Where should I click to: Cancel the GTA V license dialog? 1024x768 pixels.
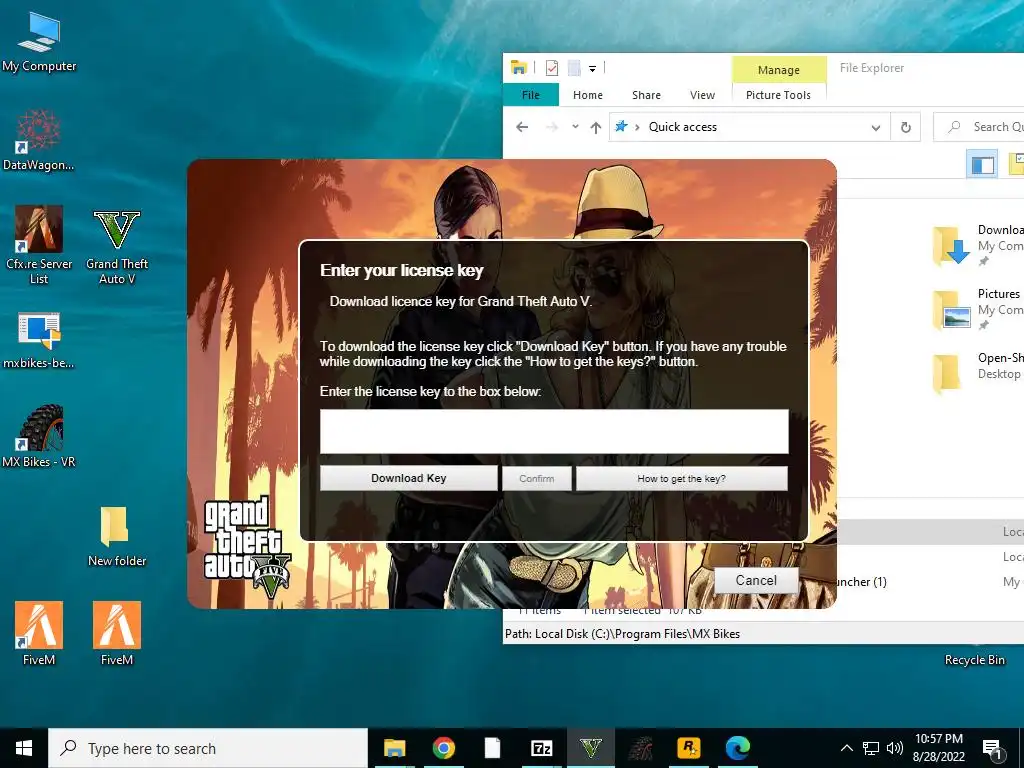pos(756,580)
